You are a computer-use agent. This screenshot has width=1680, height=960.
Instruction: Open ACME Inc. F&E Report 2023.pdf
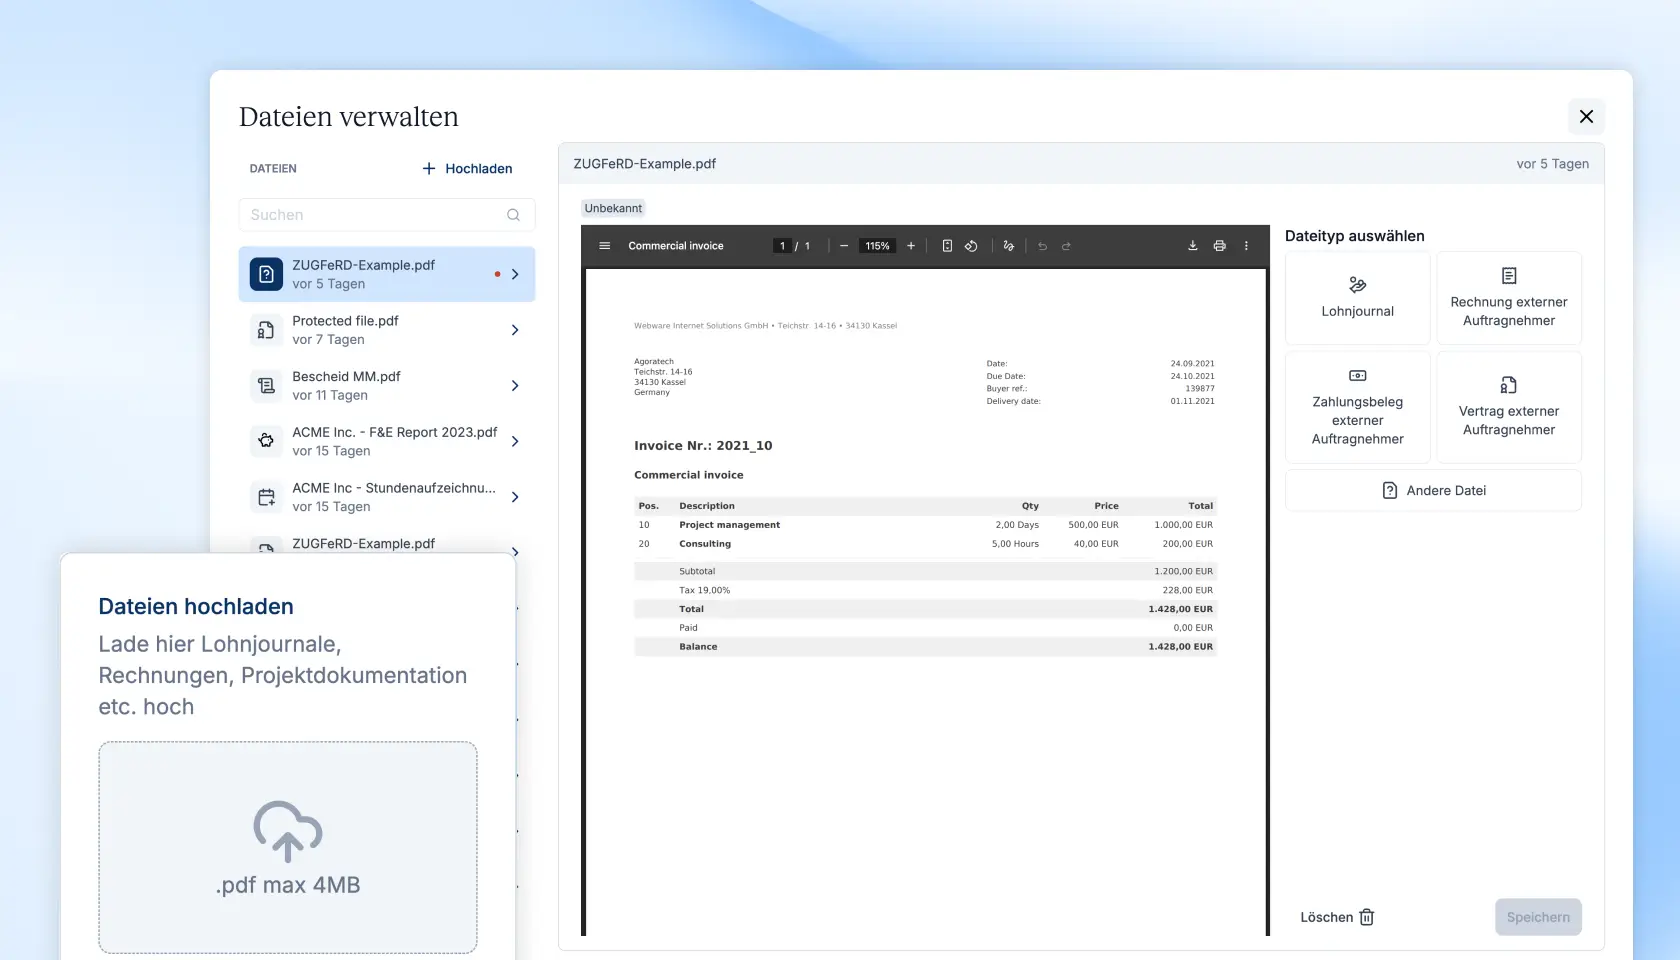(394, 441)
